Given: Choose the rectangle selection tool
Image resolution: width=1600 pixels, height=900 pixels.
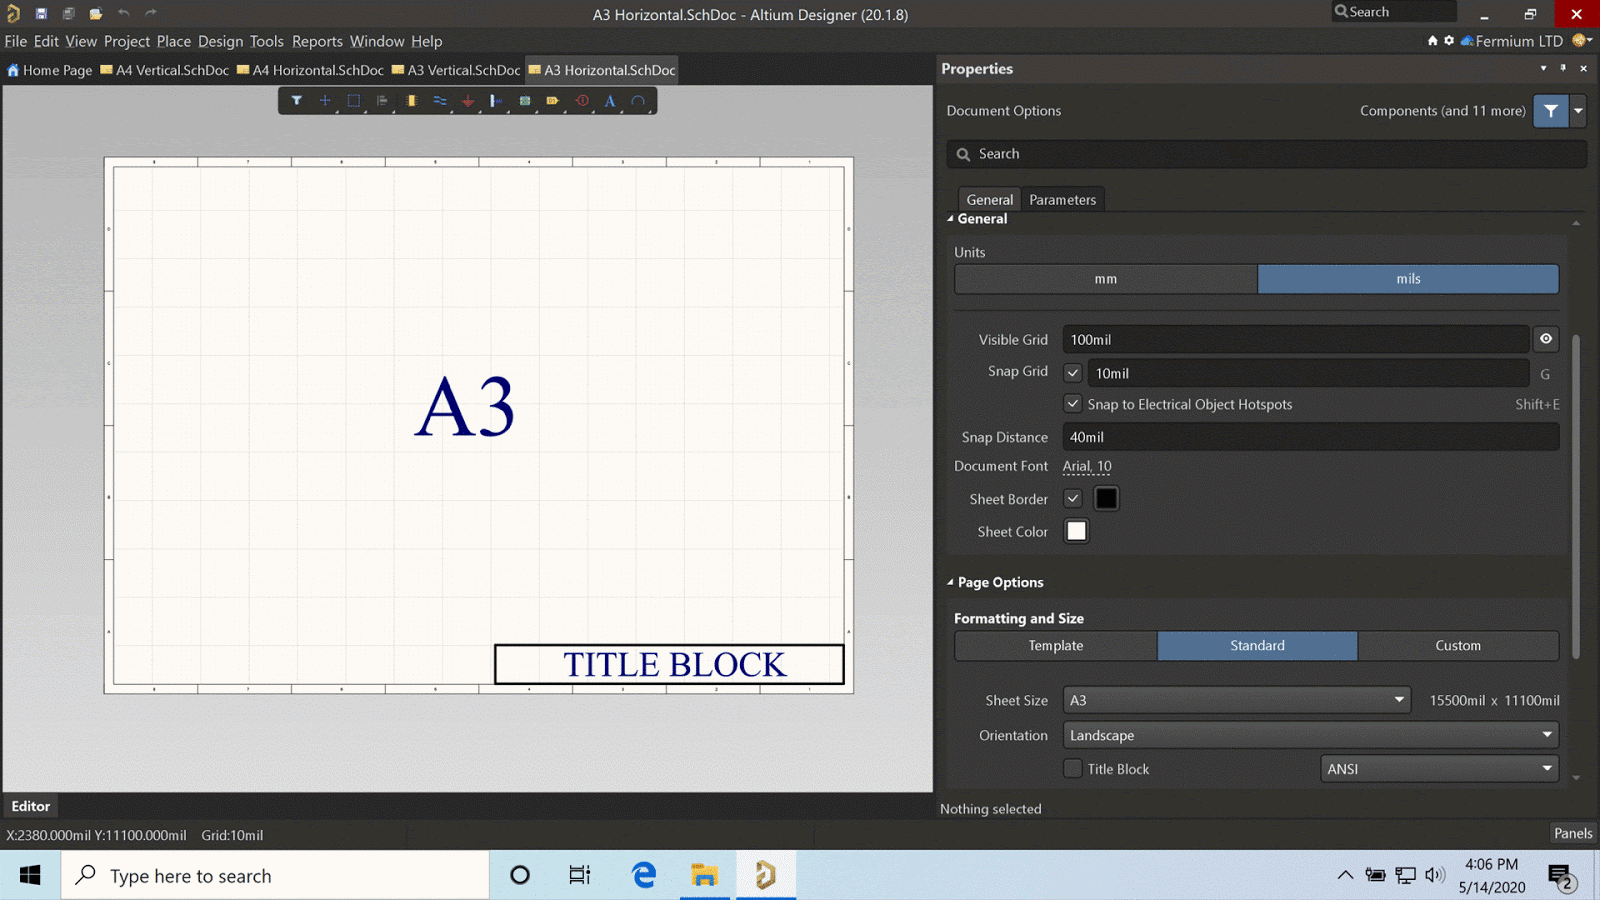Looking at the screenshot, I should click(354, 101).
